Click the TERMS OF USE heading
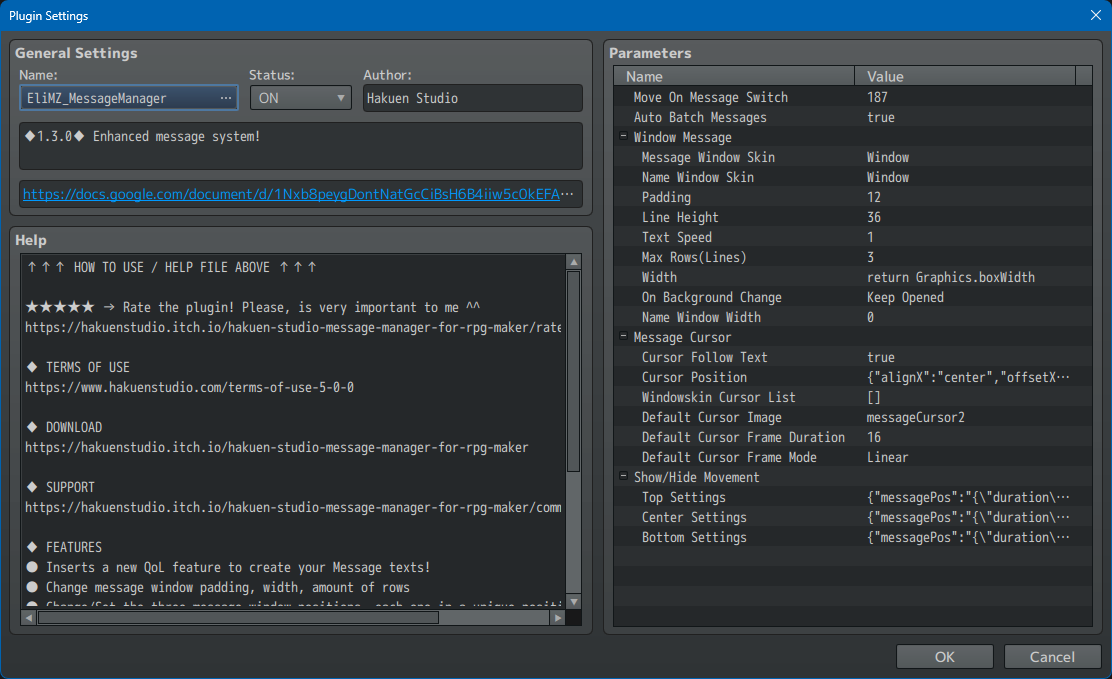 click(x=88, y=368)
